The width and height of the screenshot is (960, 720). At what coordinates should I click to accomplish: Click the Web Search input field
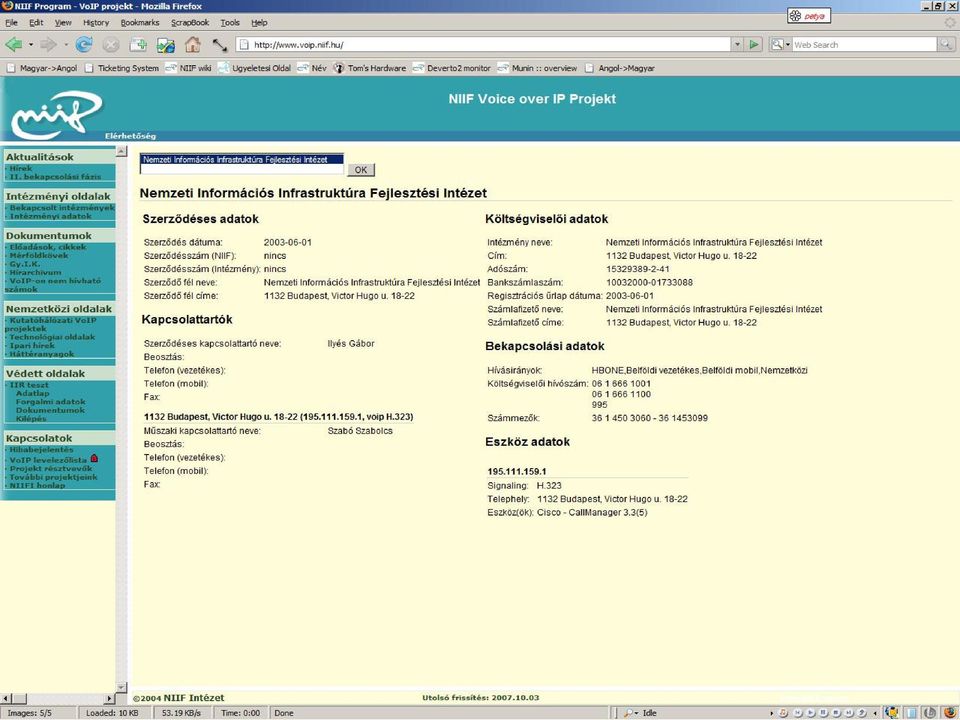coord(864,45)
